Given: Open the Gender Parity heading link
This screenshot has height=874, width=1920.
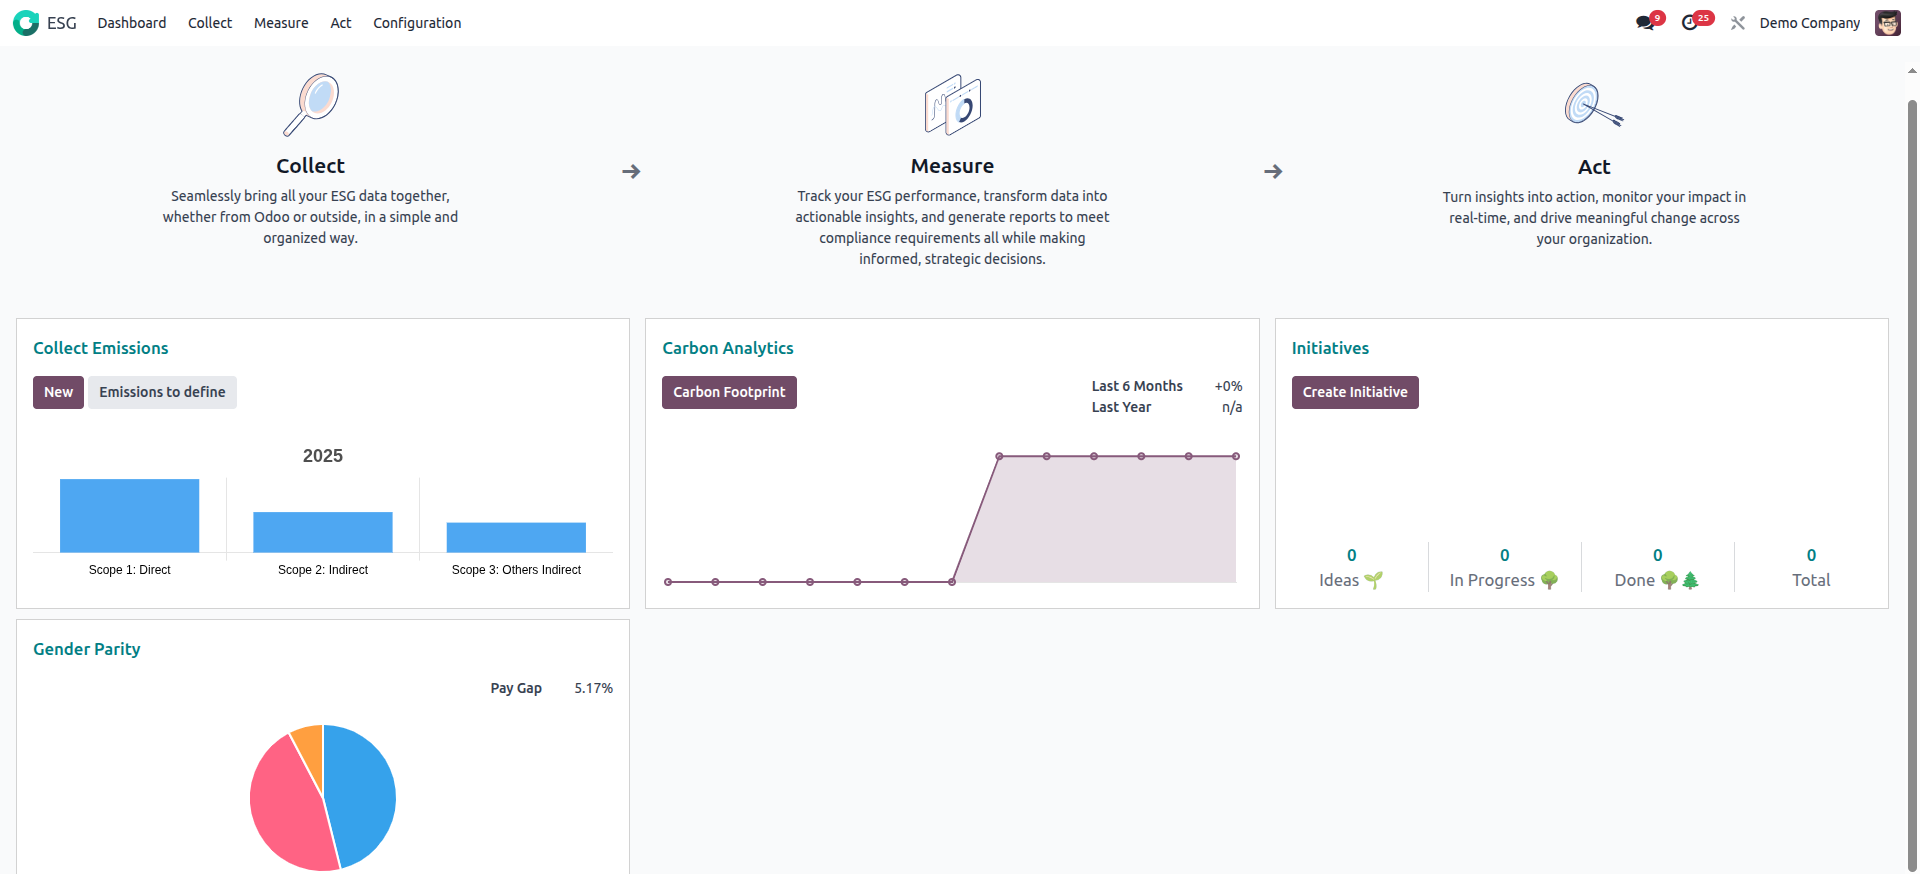Looking at the screenshot, I should [87, 649].
